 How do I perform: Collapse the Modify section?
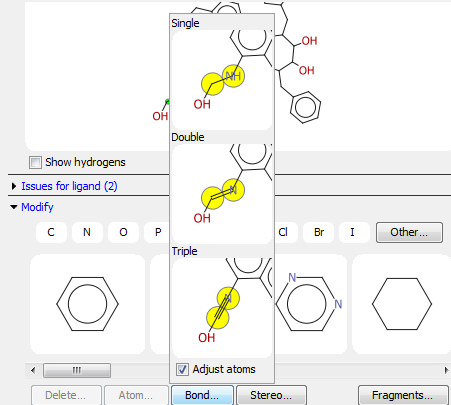pos(13,207)
